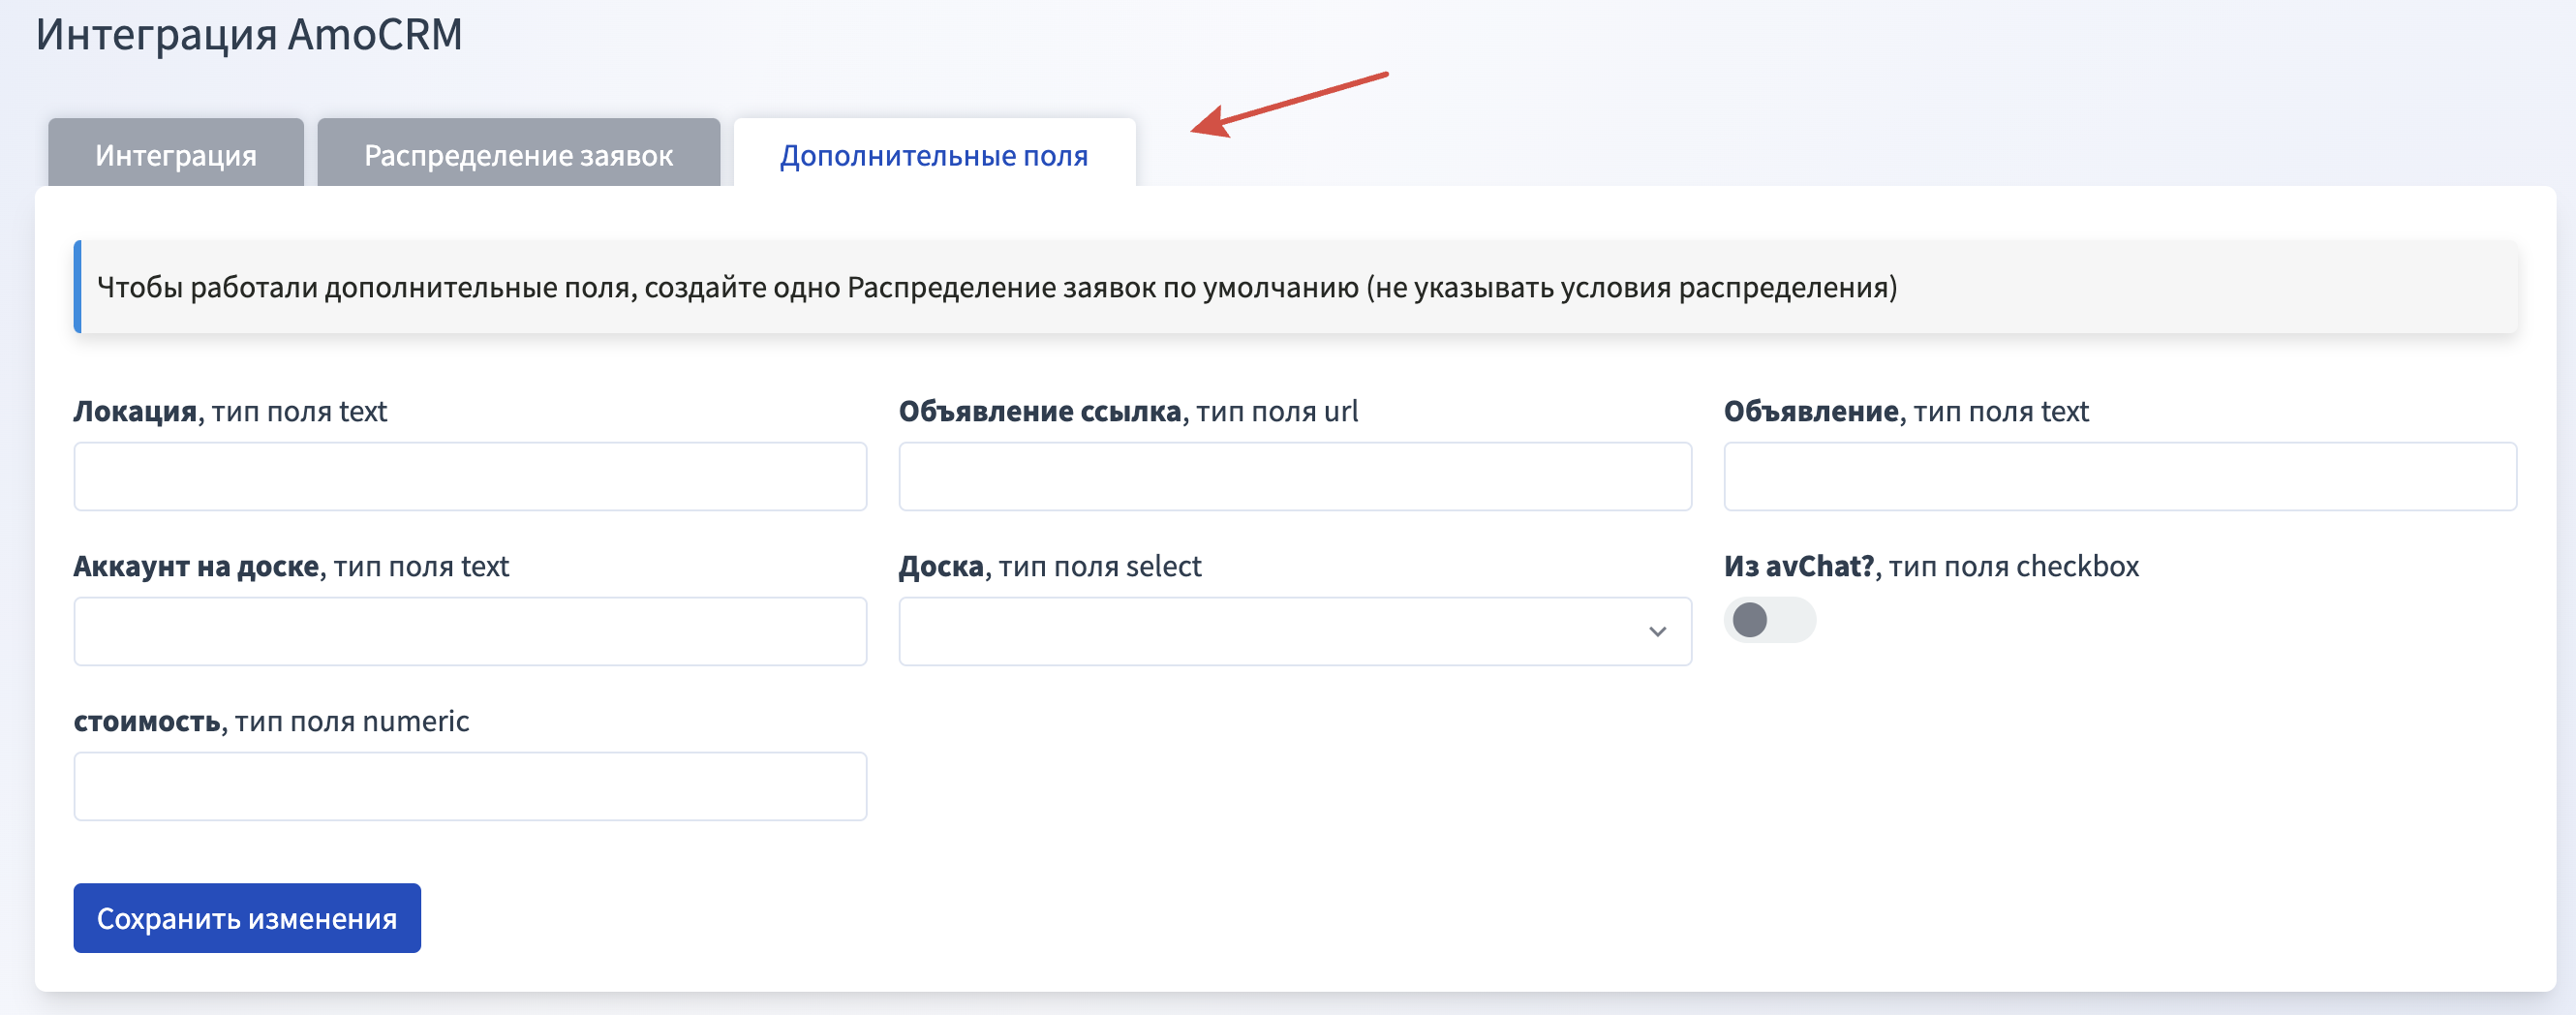Open the Интеграция tab
Image resolution: width=2576 pixels, height=1015 pixels.
[176, 154]
